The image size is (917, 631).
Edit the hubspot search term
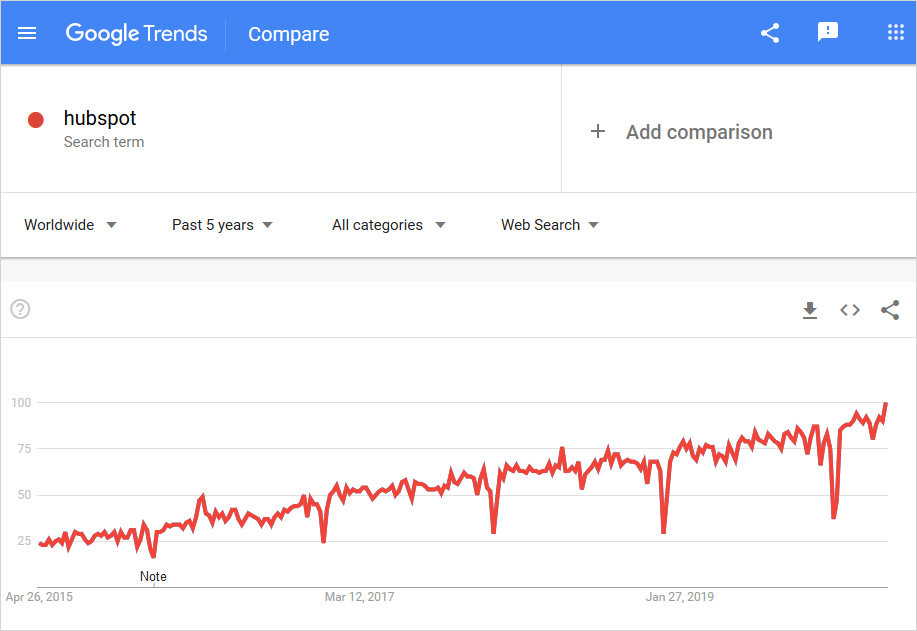(100, 119)
